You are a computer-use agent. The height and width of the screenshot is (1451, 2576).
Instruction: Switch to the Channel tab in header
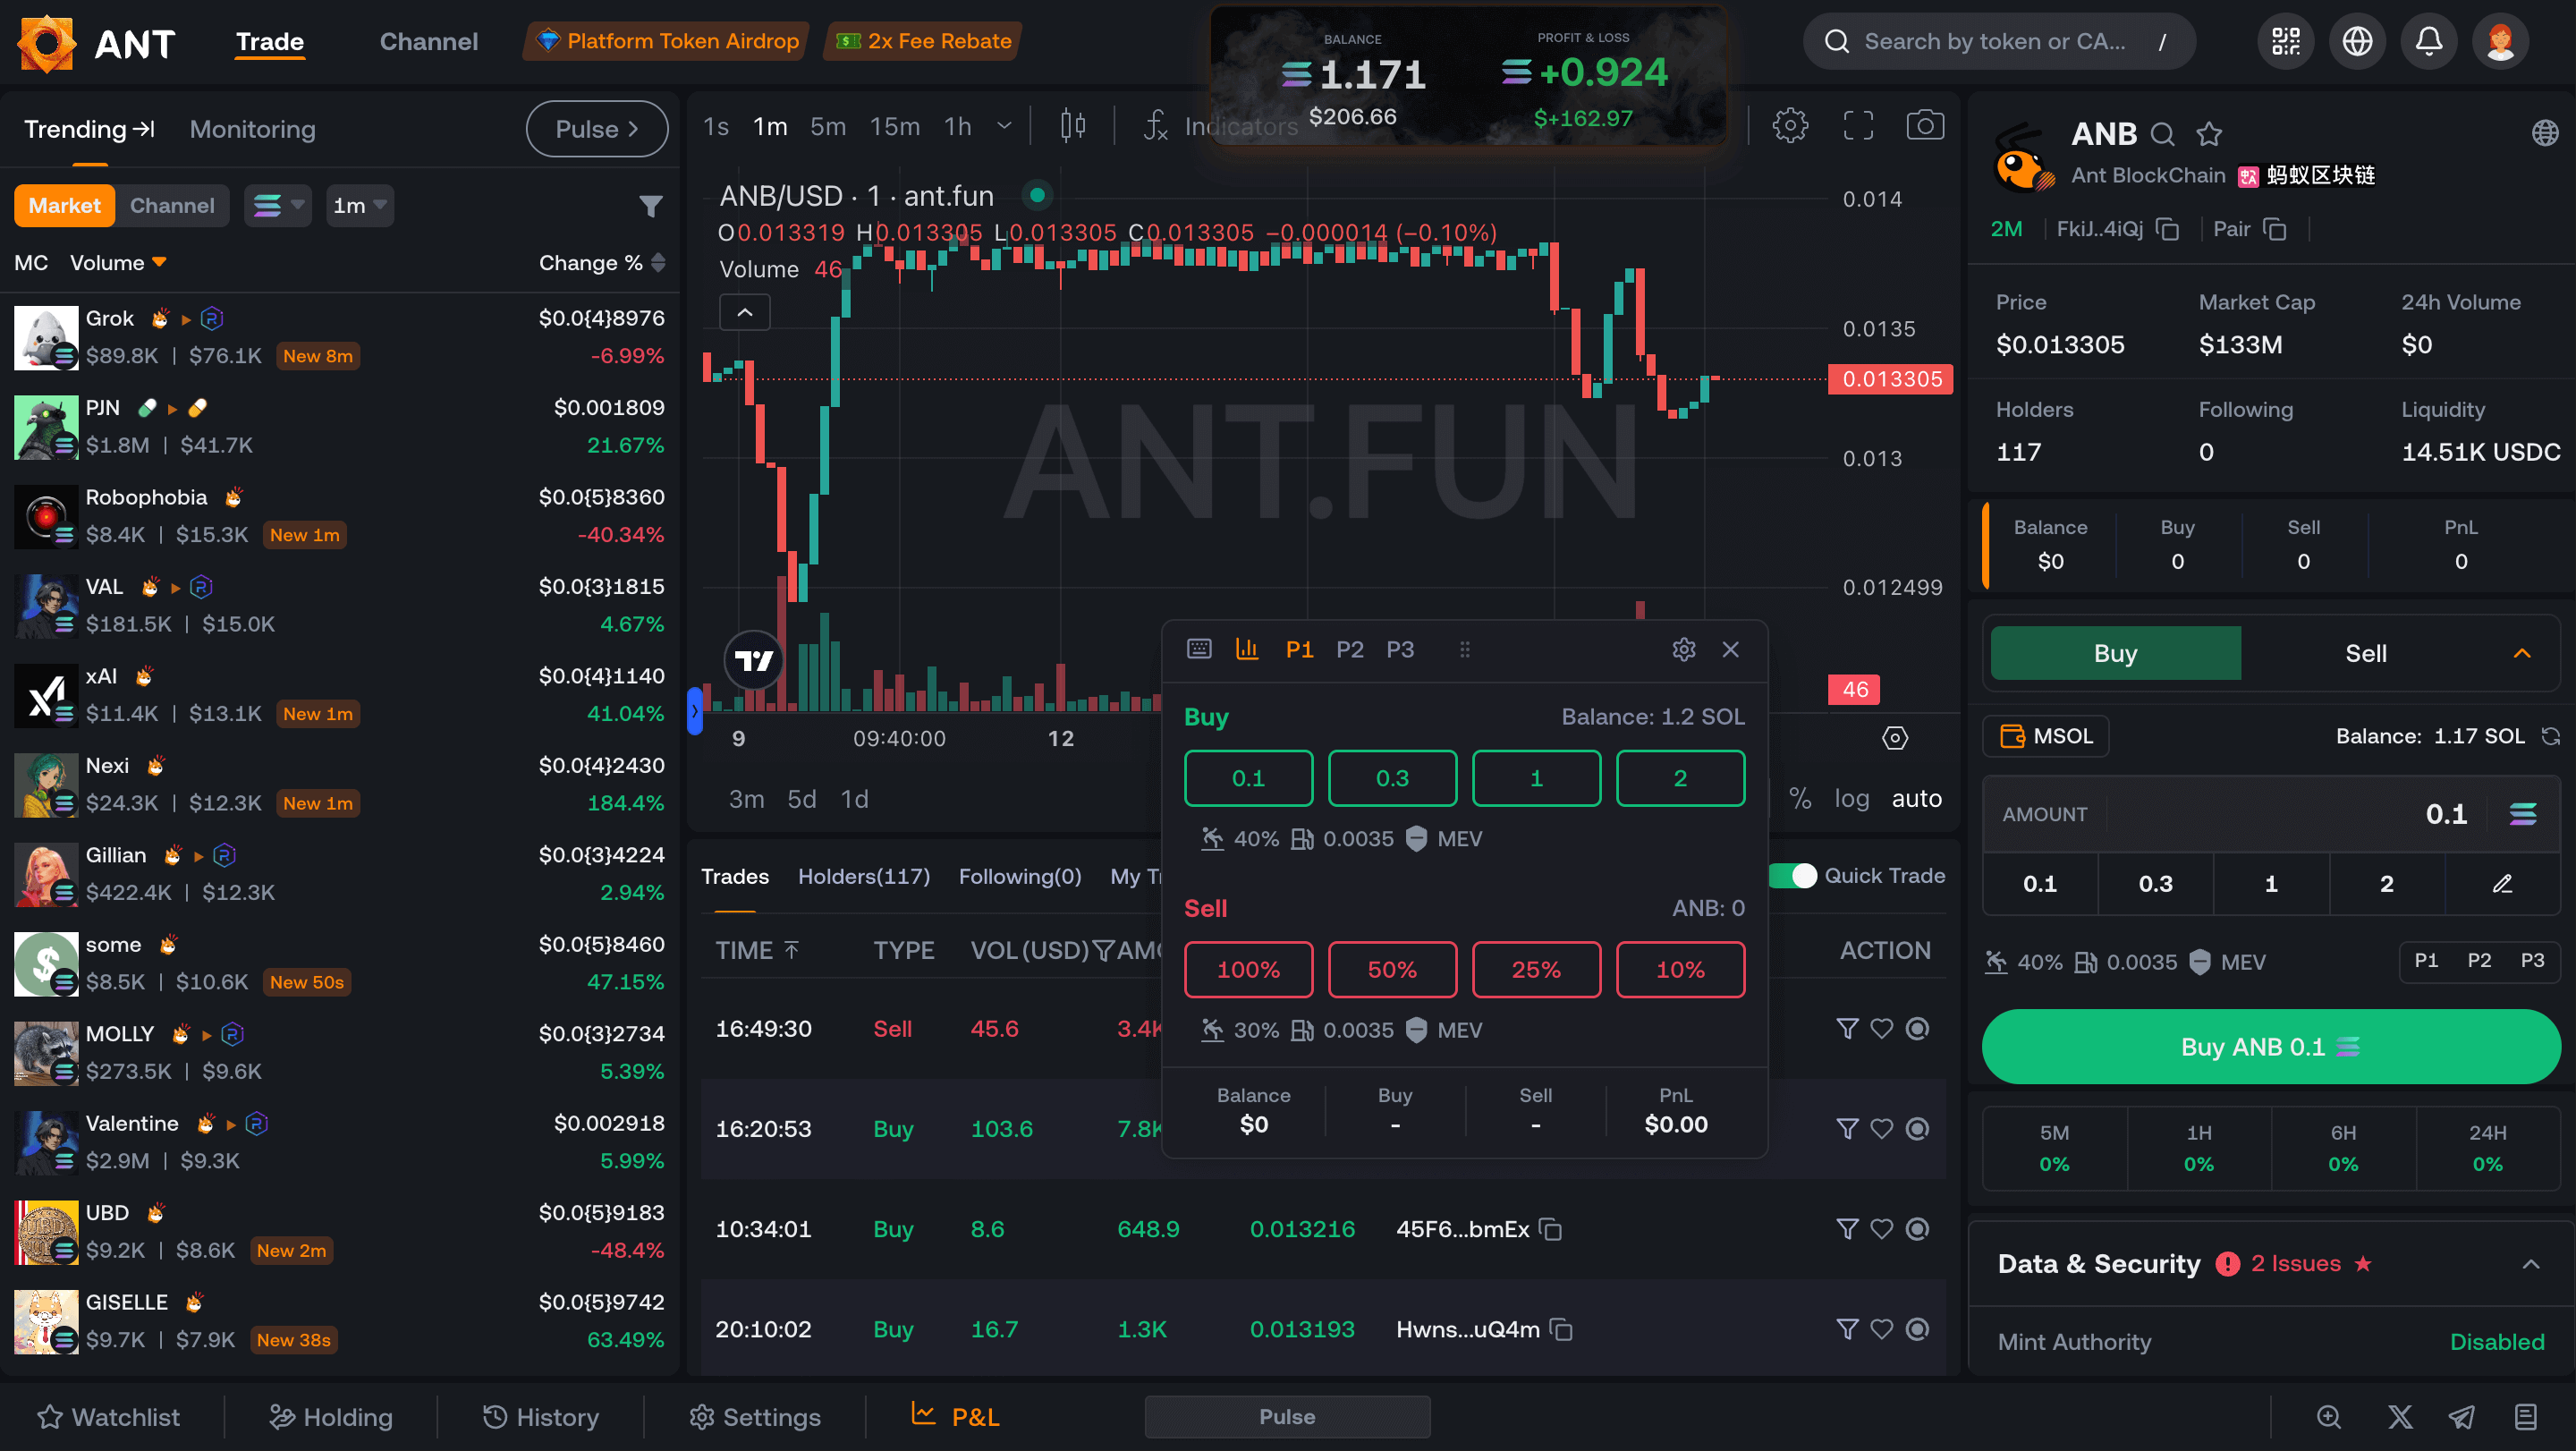point(429,41)
